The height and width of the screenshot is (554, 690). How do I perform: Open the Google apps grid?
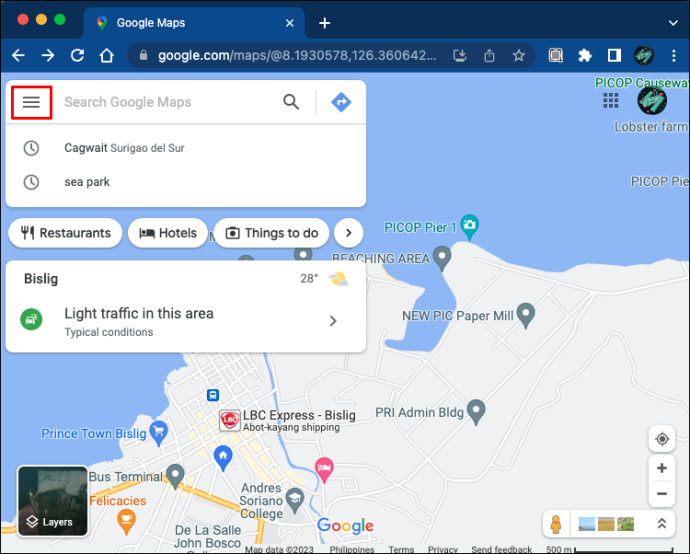[x=611, y=100]
